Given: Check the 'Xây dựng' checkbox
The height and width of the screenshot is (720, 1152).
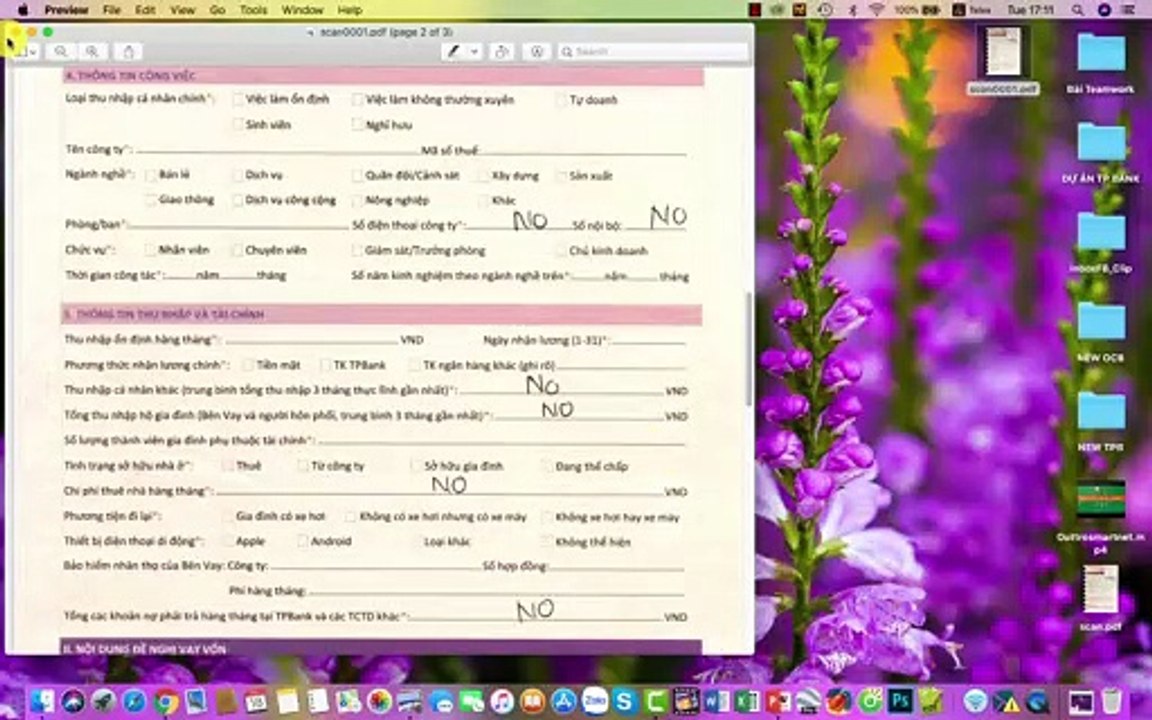Looking at the screenshot, I should pyautogui.click(x=483, y=176).
